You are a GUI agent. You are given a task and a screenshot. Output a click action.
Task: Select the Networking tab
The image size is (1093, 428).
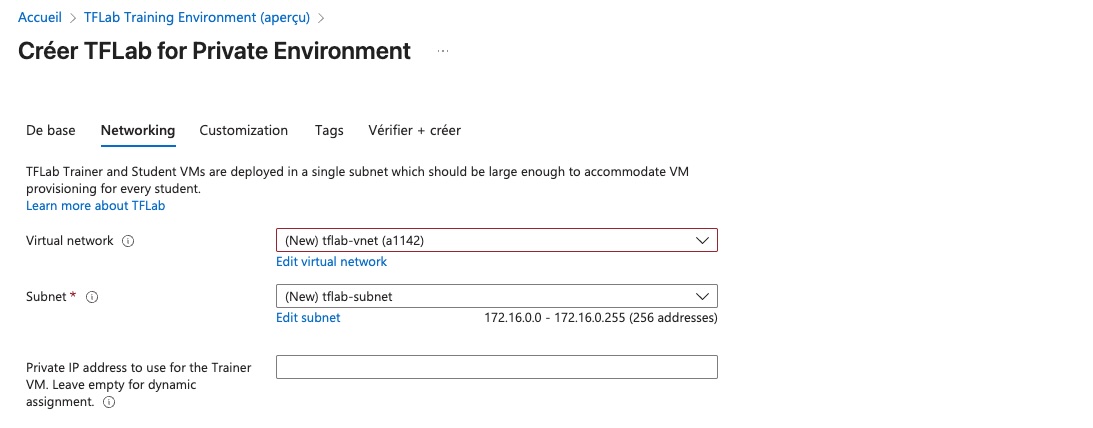[138, 130]
